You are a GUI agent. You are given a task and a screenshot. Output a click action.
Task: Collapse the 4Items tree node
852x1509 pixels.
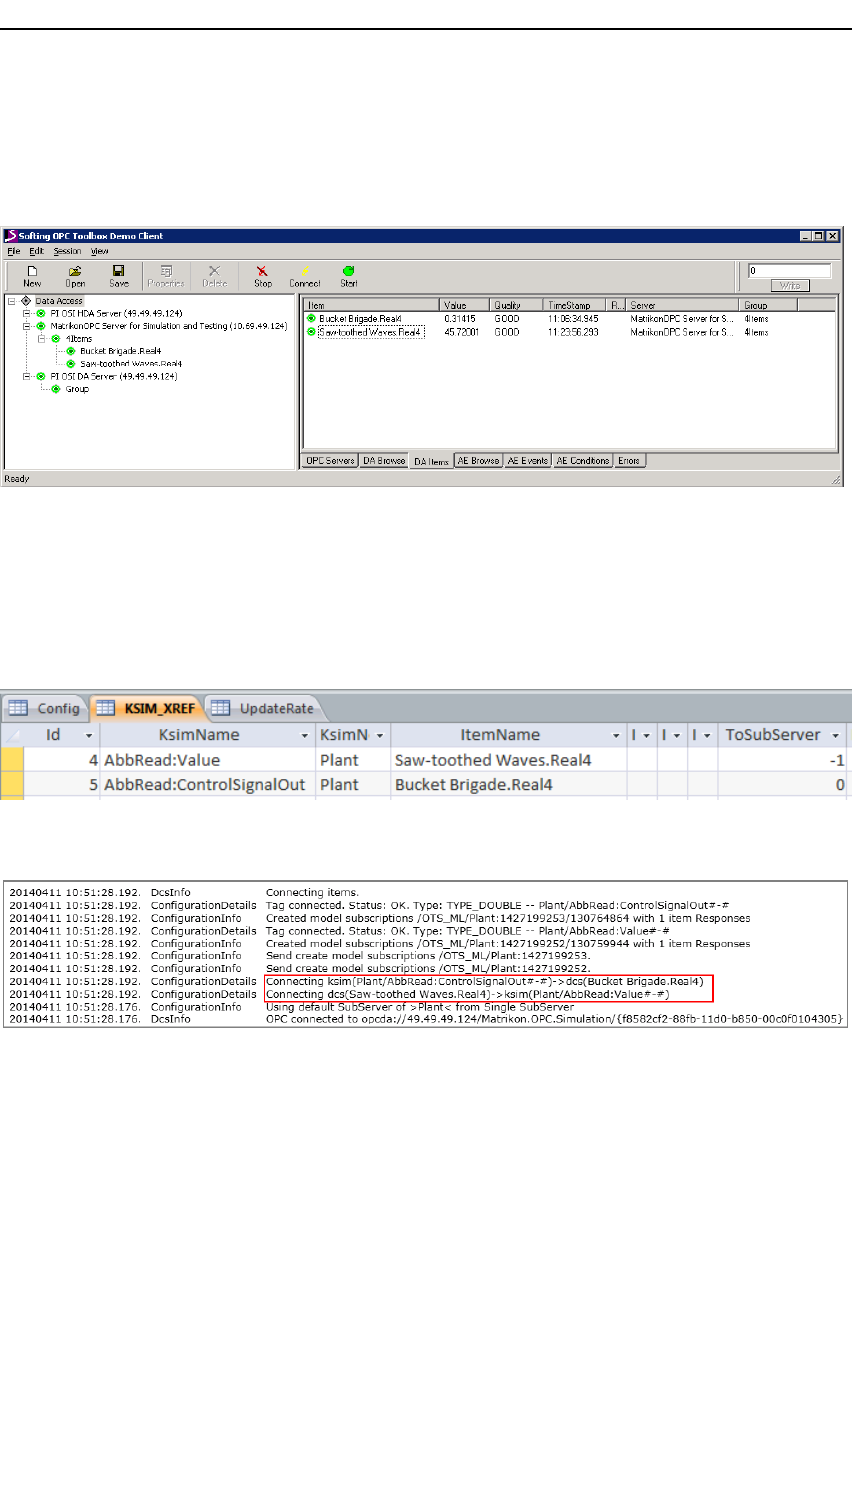pyautogui.click(x=42, y=339)
